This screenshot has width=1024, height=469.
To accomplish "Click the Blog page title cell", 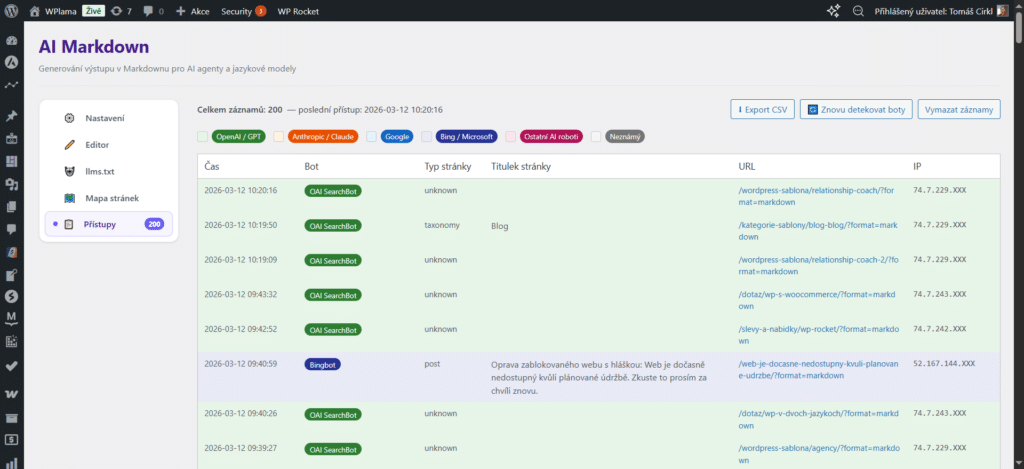I will click(500, 226).
